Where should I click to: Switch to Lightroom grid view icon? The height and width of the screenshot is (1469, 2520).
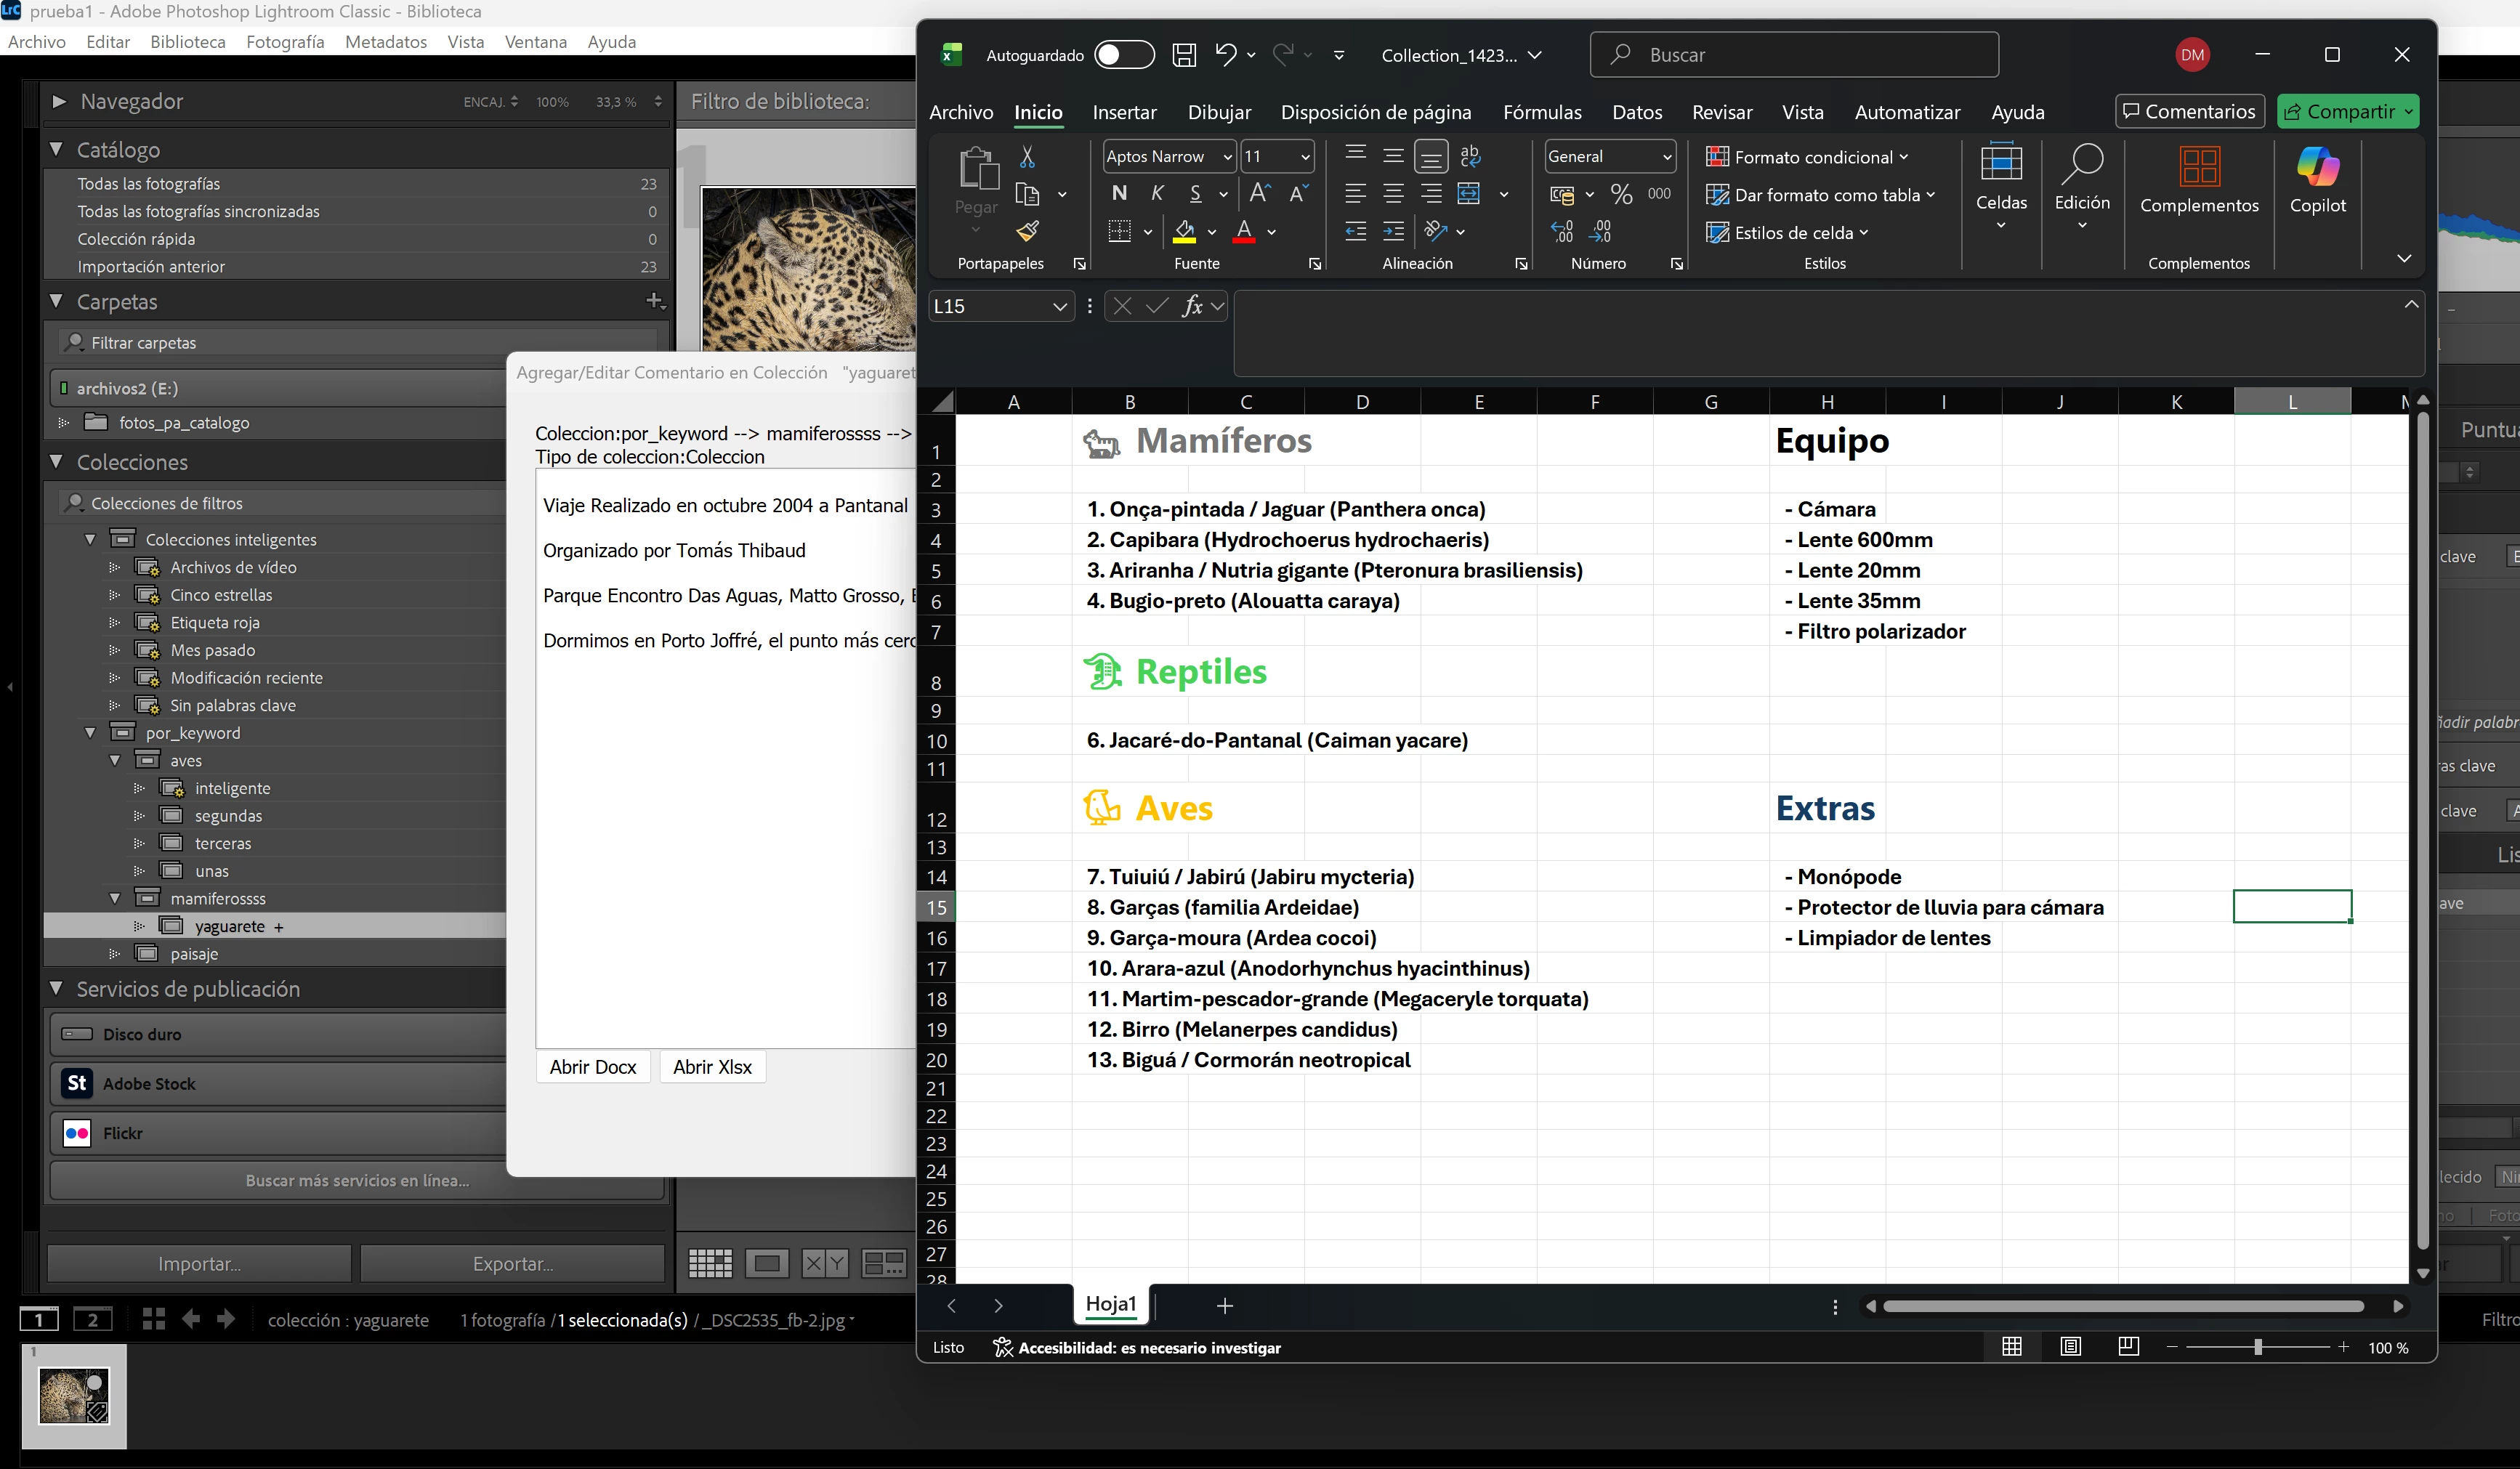710,1263
